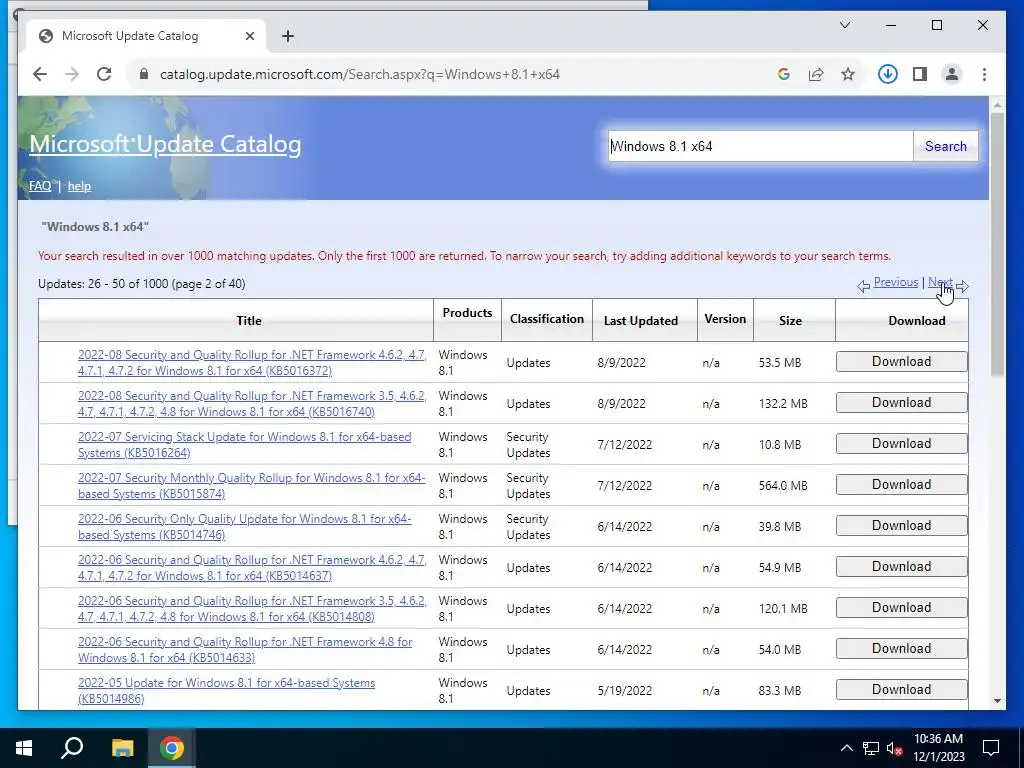This screenshot has width=1024, height=768.
Task: Click the left arrow icon beside Previous
Action: tap(863, 286)
